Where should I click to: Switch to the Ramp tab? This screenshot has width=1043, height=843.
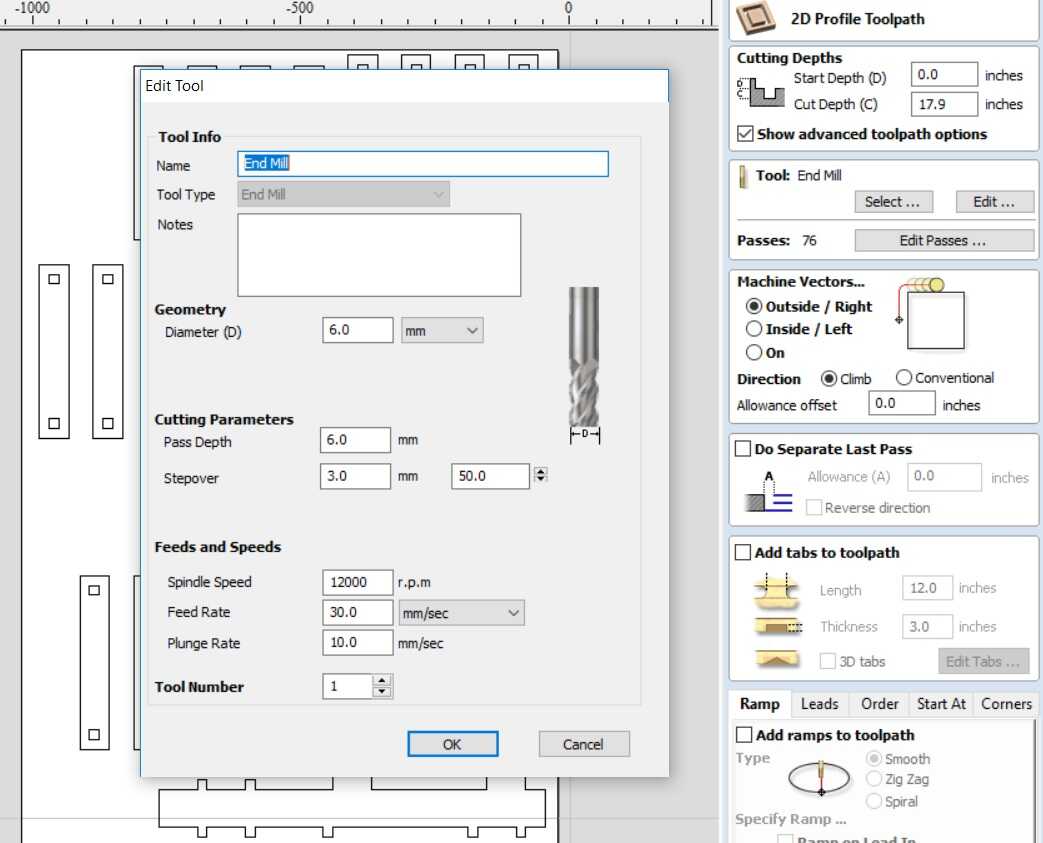[x=760, y=703]
